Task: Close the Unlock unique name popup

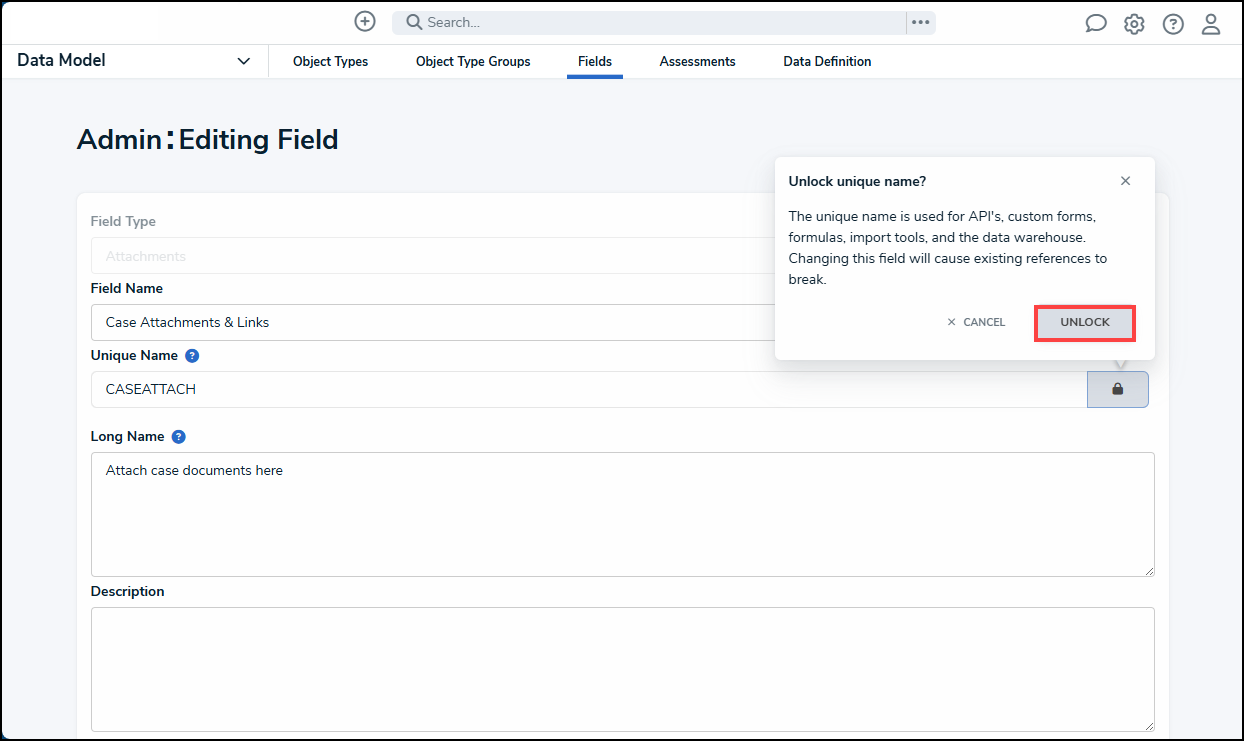Action: point(1125,181)
